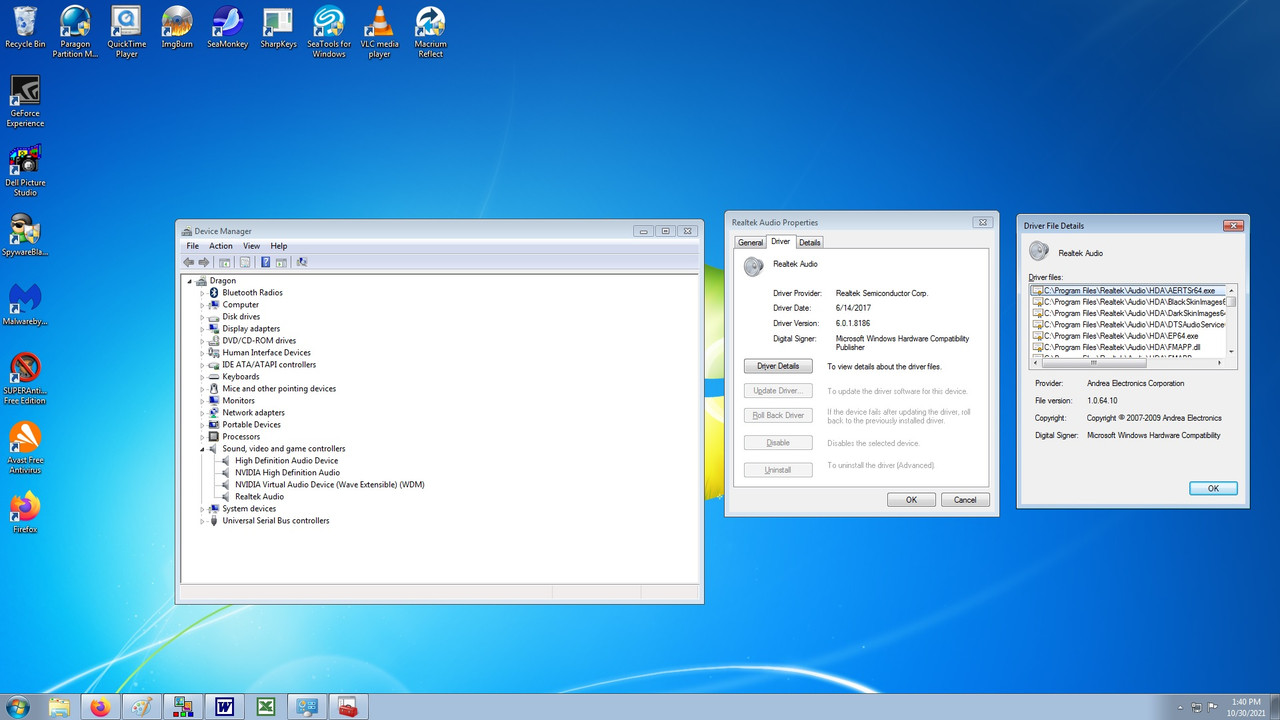Expand the Computer node
1280x720 pixels.
pyautogui.click(x=202, y=305)
